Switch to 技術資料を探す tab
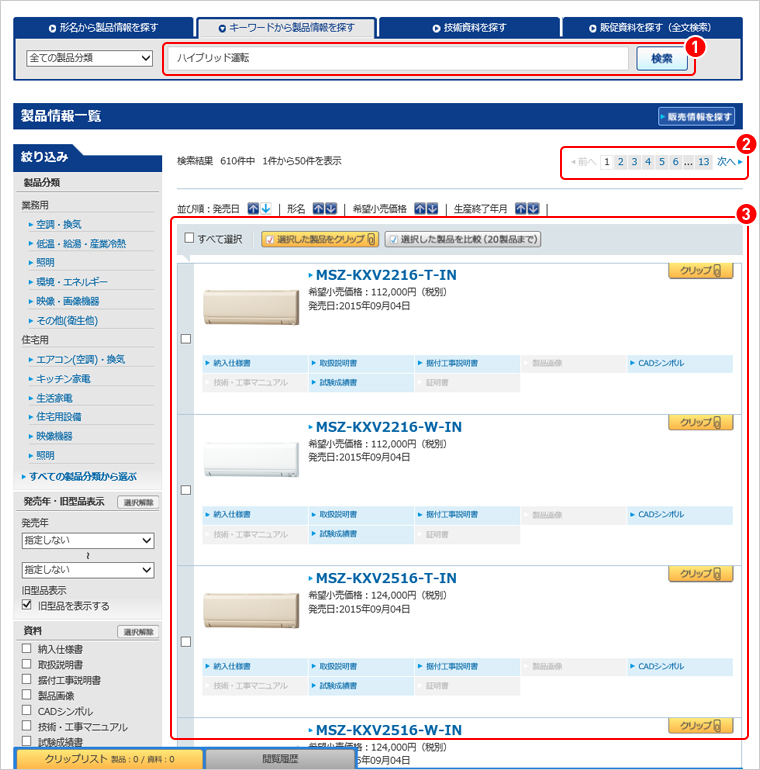Image resolution: width=760 pixels, height=770 pixels. [x=468, y=28]
